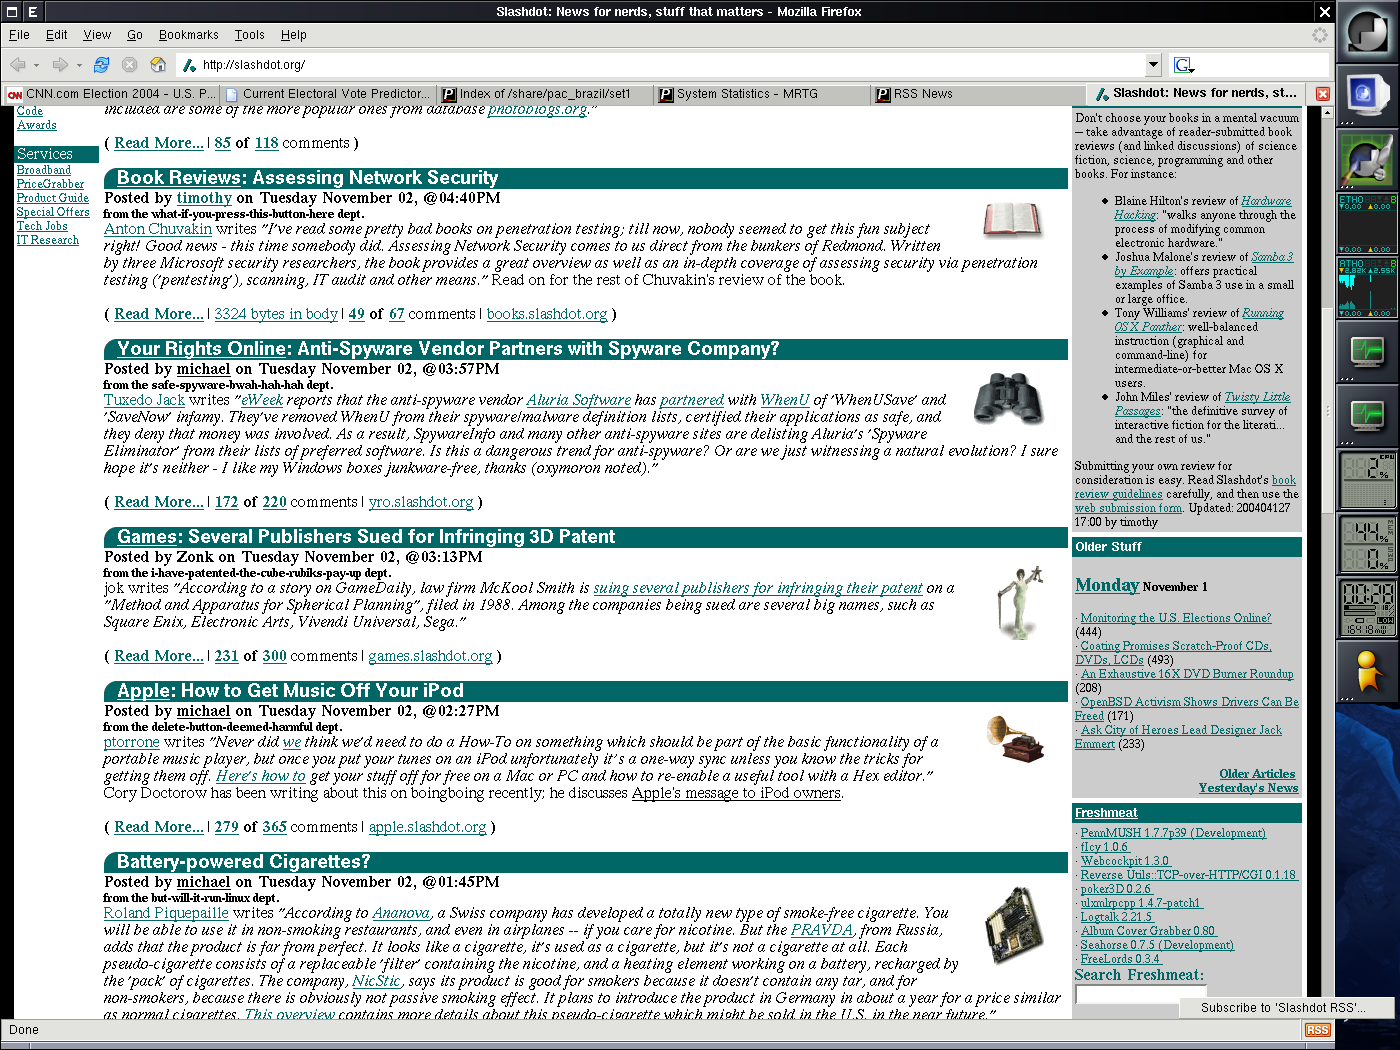Open the Aluria Software link
The width and height of the screenshot is (1400, 1050).
(x=579, y=400)
